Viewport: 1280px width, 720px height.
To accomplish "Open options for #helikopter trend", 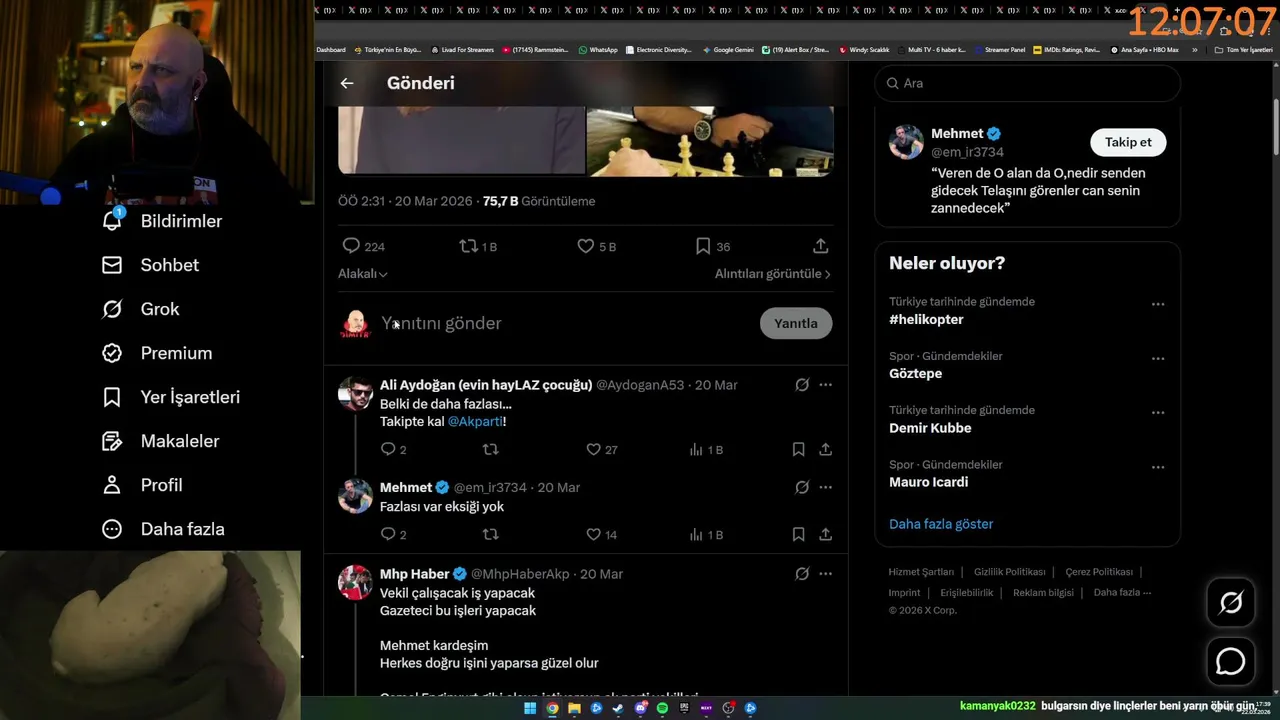I will (1158, 304).
